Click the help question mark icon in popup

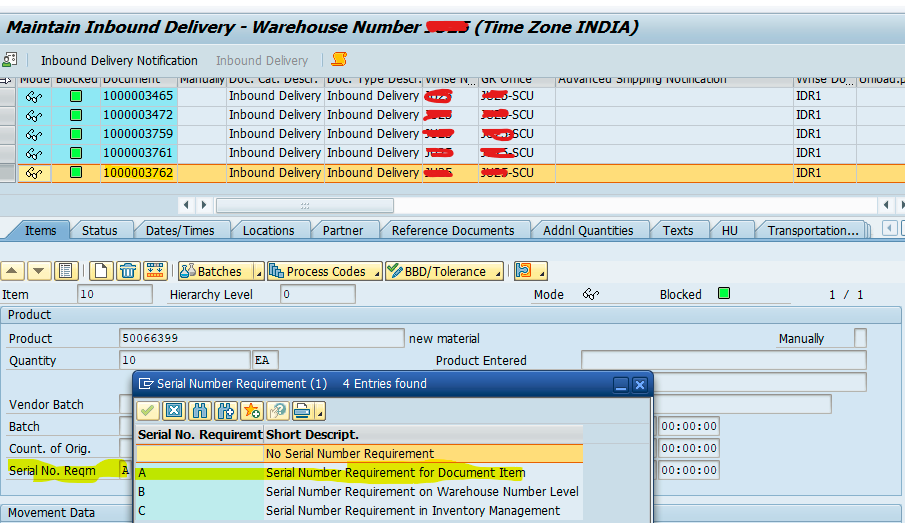coord(278,411)
